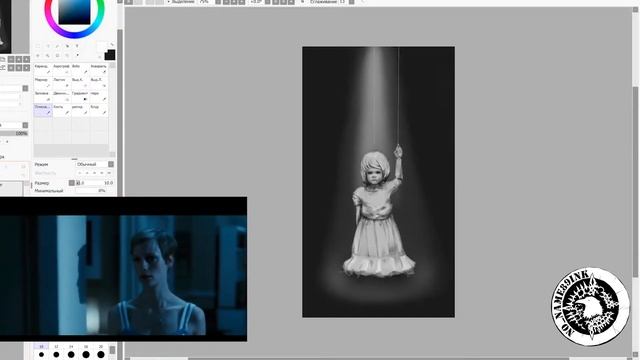Choose the eyedropper color picker tool
The height and width of the screenshot is (360, 640).
click(x=77, y=56)
